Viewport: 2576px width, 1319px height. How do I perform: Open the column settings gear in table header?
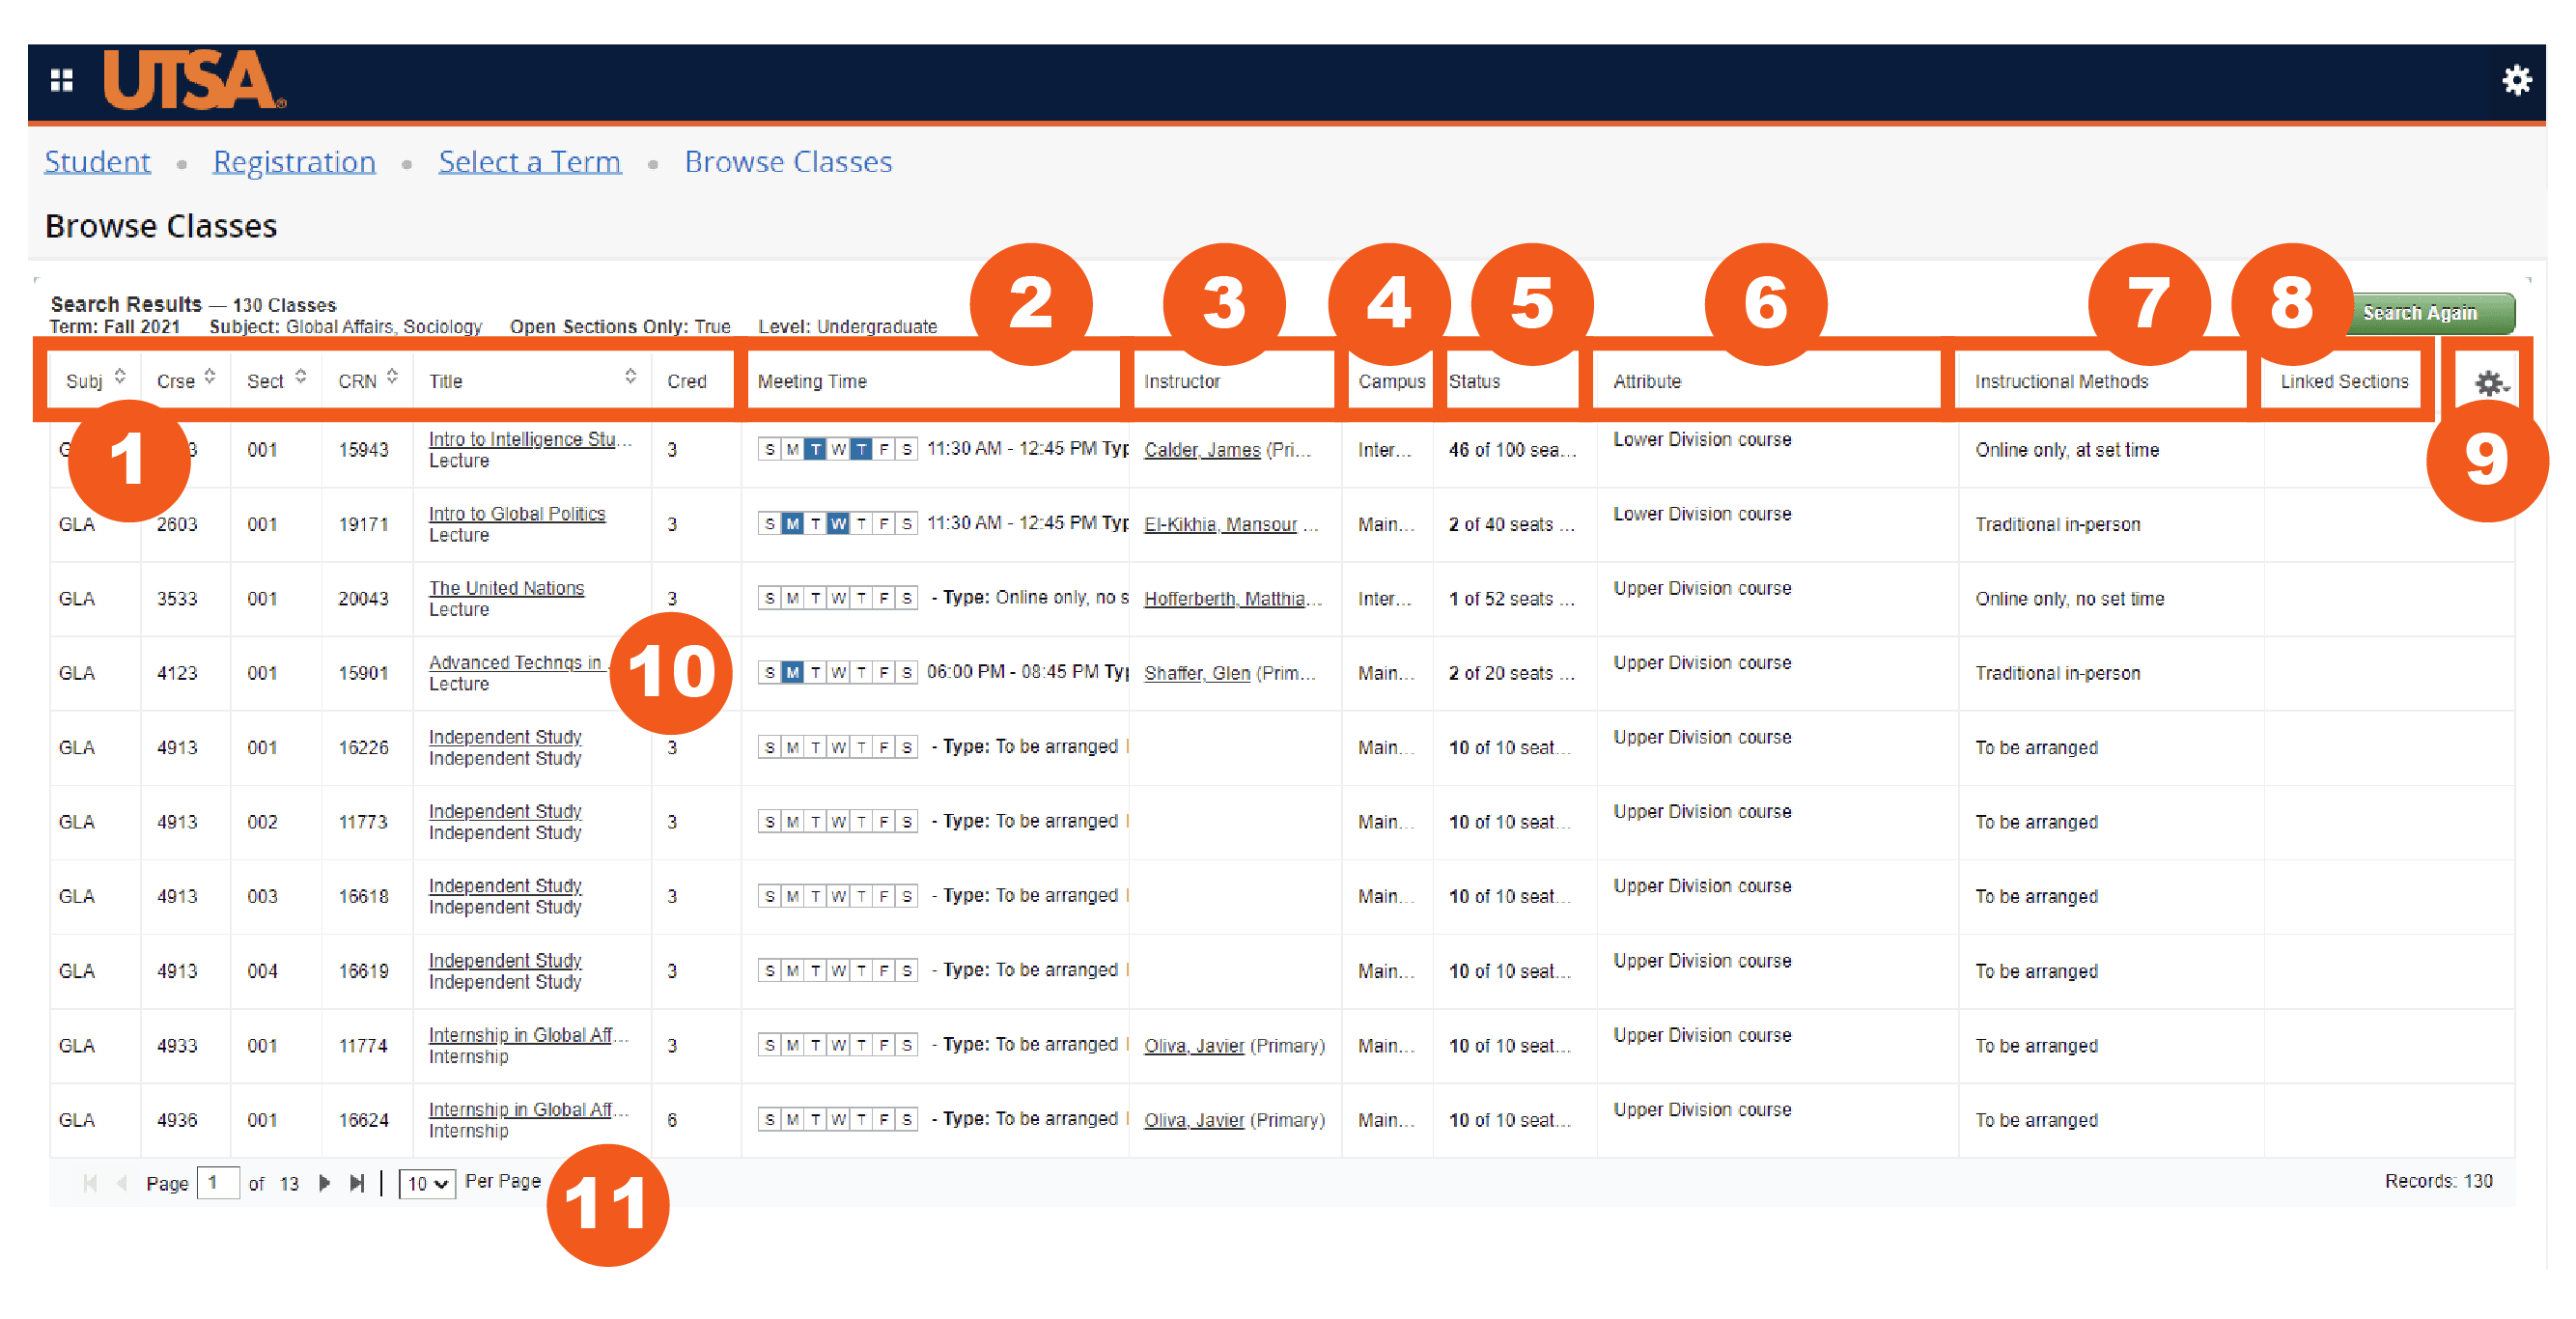click(x=2489, y=383)
